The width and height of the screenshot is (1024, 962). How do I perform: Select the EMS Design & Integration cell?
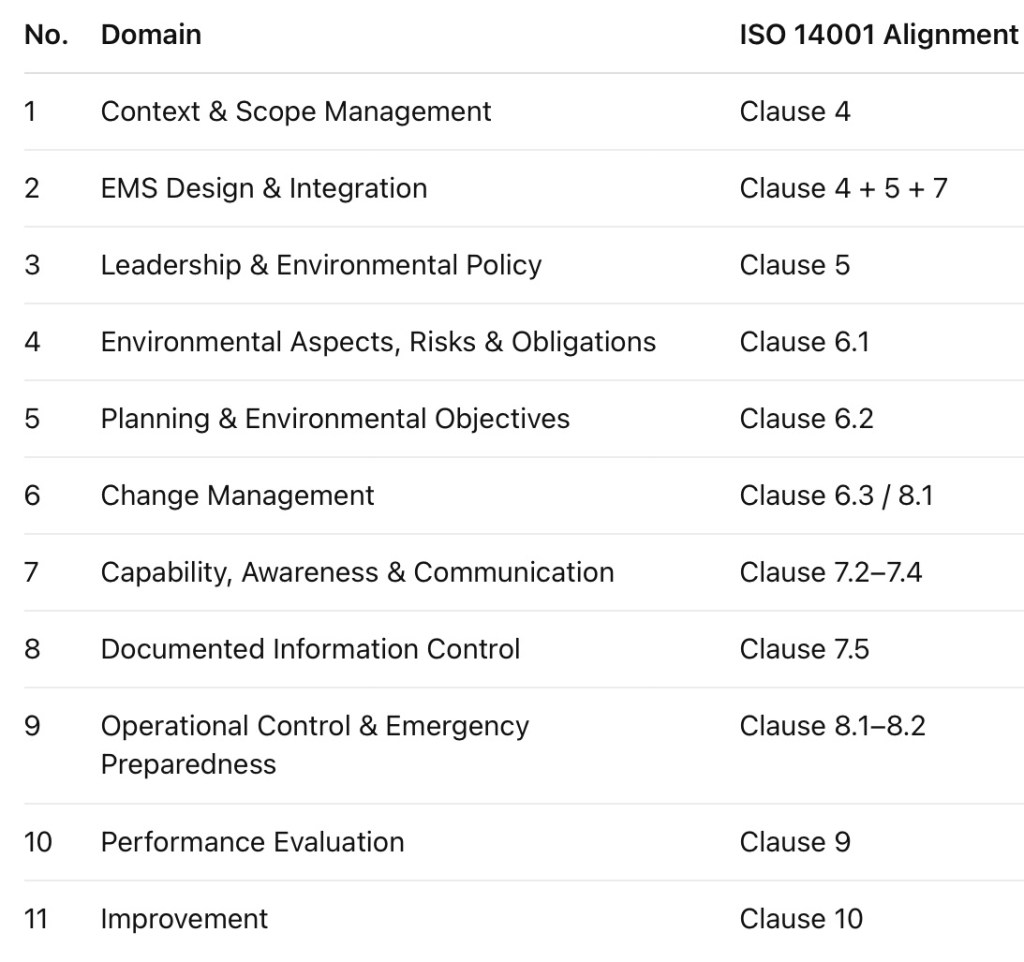pyautogui.click(x=264, y=188)
